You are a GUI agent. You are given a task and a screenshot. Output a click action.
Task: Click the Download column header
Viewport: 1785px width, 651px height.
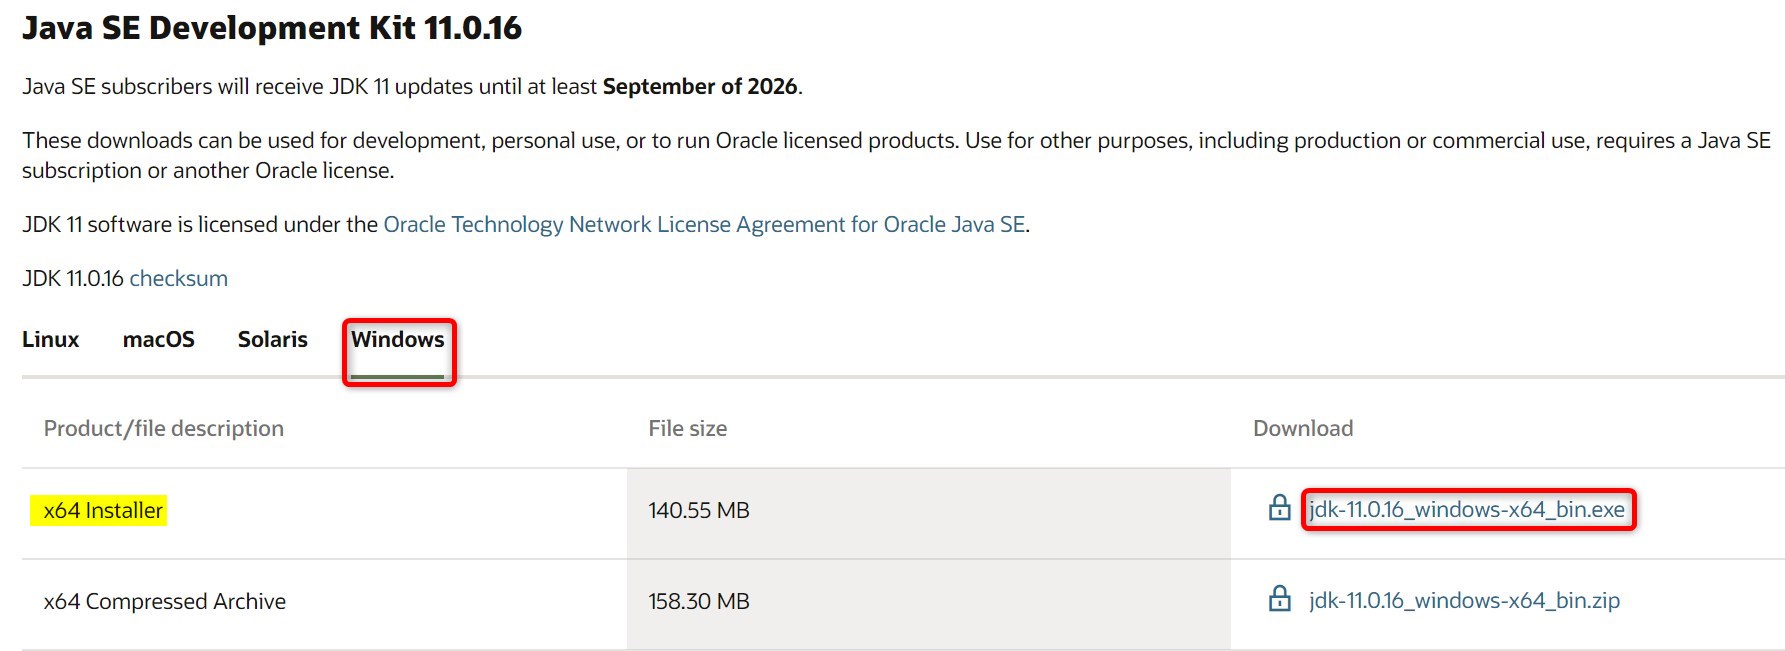tap(1302, 429)
